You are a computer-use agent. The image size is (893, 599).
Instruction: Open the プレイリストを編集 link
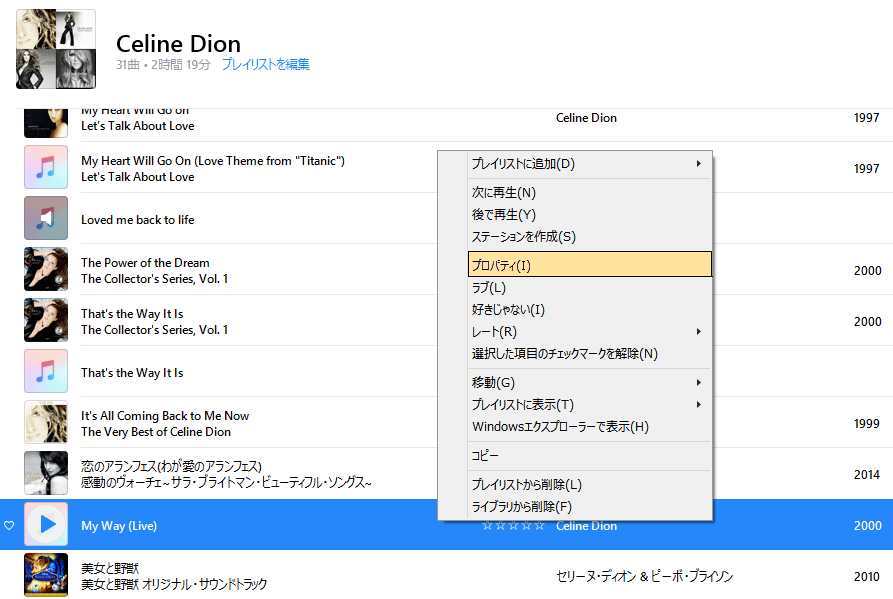click(x=265, y=64)
